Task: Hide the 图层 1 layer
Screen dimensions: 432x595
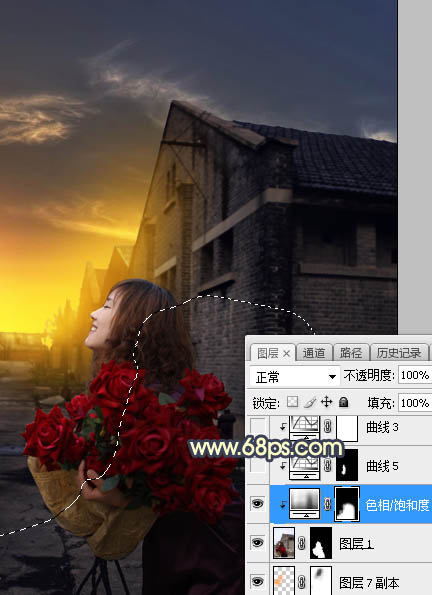Action: click(x=257, y=543)
